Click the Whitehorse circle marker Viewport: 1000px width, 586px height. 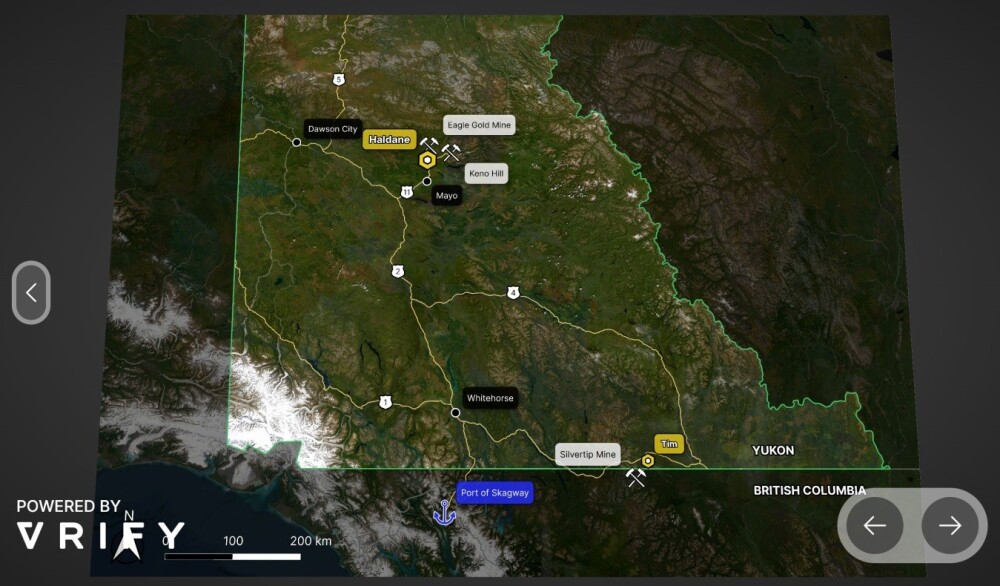point(455,413)
